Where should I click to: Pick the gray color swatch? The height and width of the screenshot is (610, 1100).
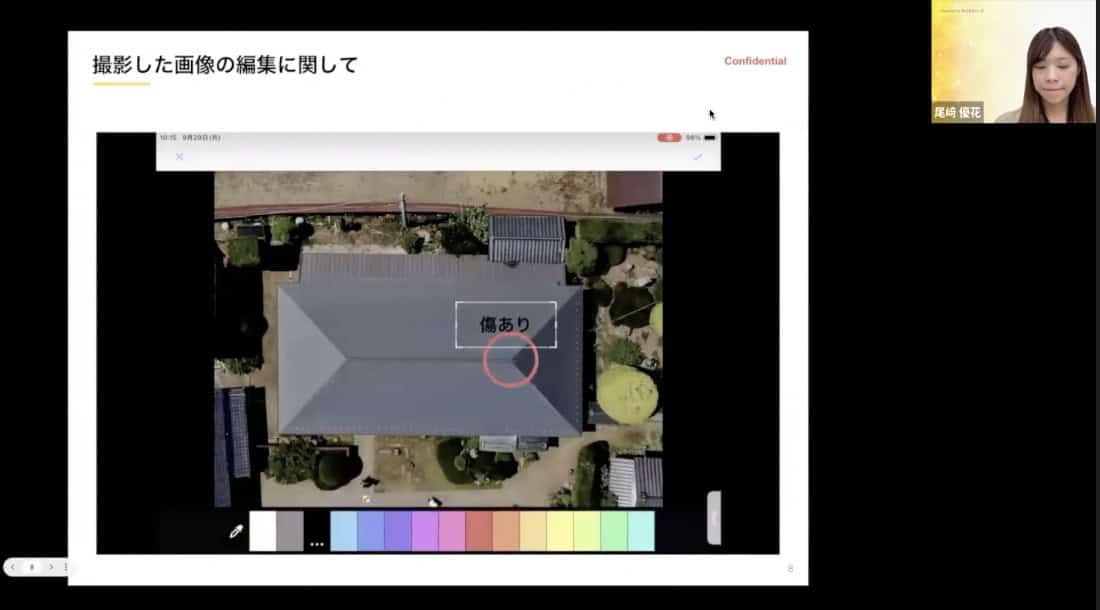coord(289,531)
